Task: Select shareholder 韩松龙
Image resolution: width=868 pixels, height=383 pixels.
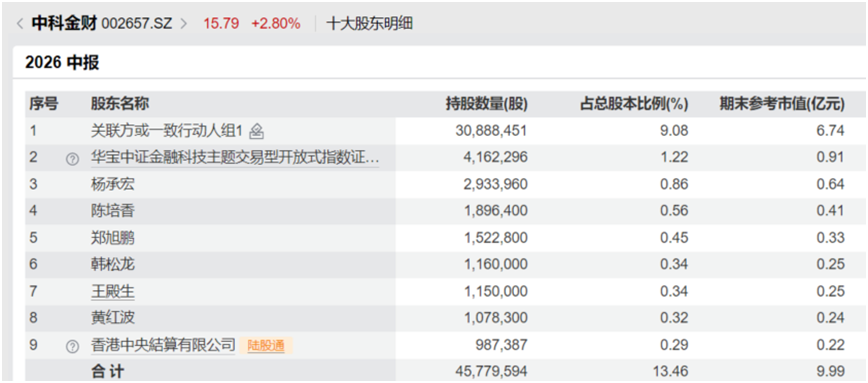Action: coord(113,264)
